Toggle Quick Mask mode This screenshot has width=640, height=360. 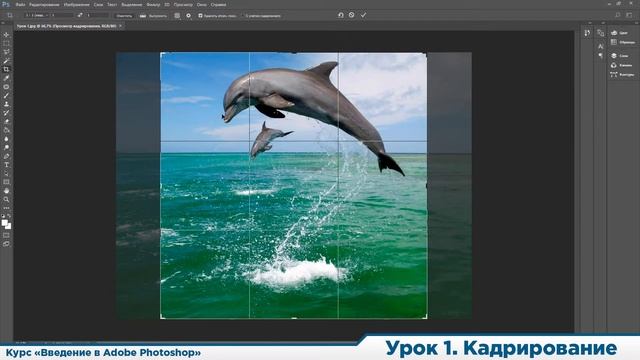(6, 235)
